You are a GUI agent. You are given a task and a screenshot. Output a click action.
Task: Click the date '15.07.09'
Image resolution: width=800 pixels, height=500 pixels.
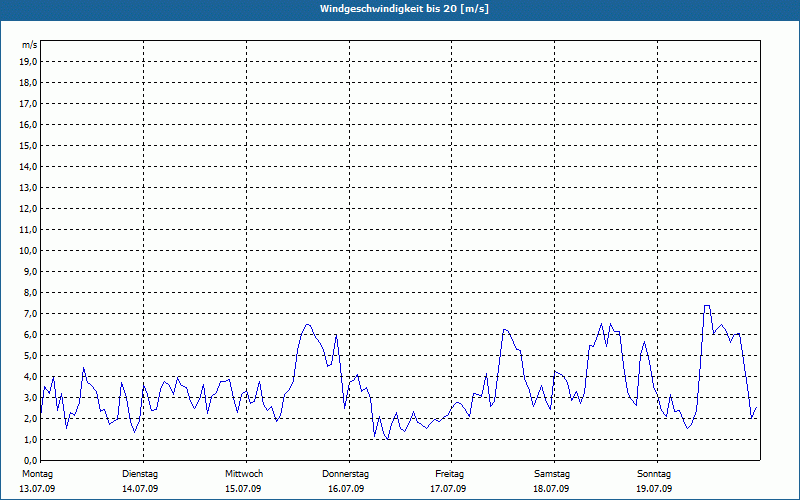(243, 489)
